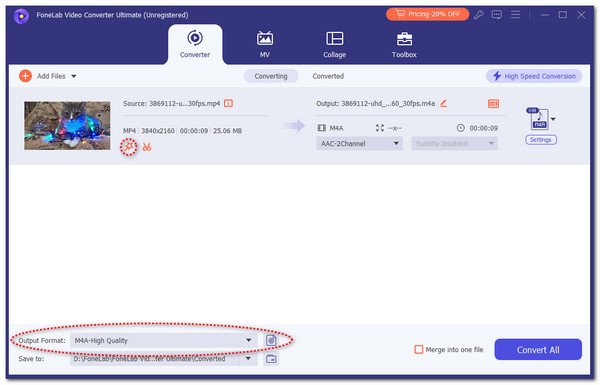The width and height of the screenshot is (600, 385).
Task: Click the Source: 3869112-u...30fps.mp4 text
Action: (x=171, y=103)
